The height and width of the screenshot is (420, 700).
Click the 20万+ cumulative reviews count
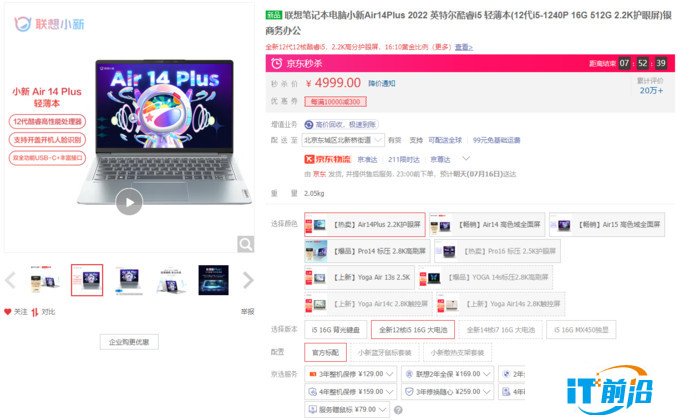point(651,91)
